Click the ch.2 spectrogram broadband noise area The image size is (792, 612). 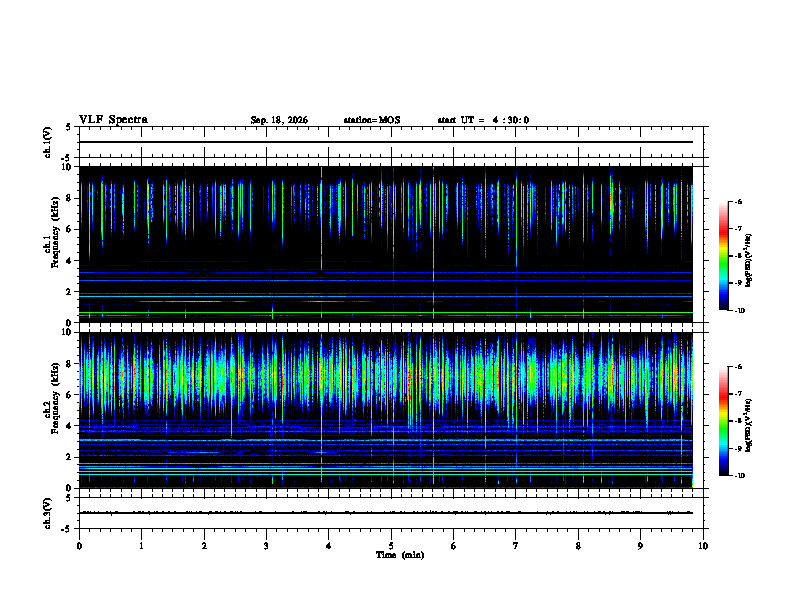(386, 376)
